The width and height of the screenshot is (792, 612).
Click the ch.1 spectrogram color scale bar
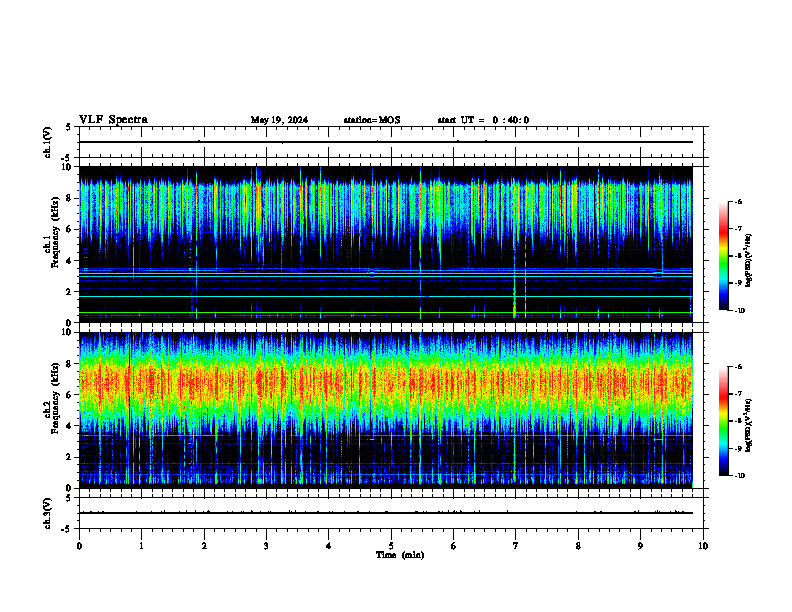tap(724, 256)
